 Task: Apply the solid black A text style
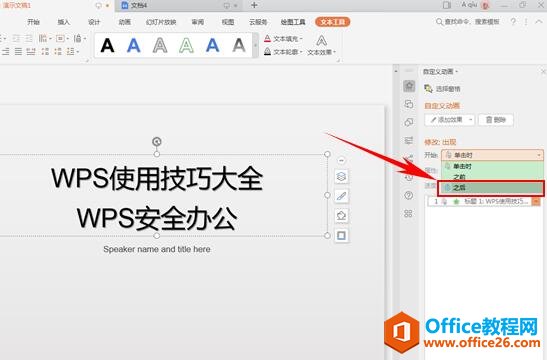pos(107,45)
